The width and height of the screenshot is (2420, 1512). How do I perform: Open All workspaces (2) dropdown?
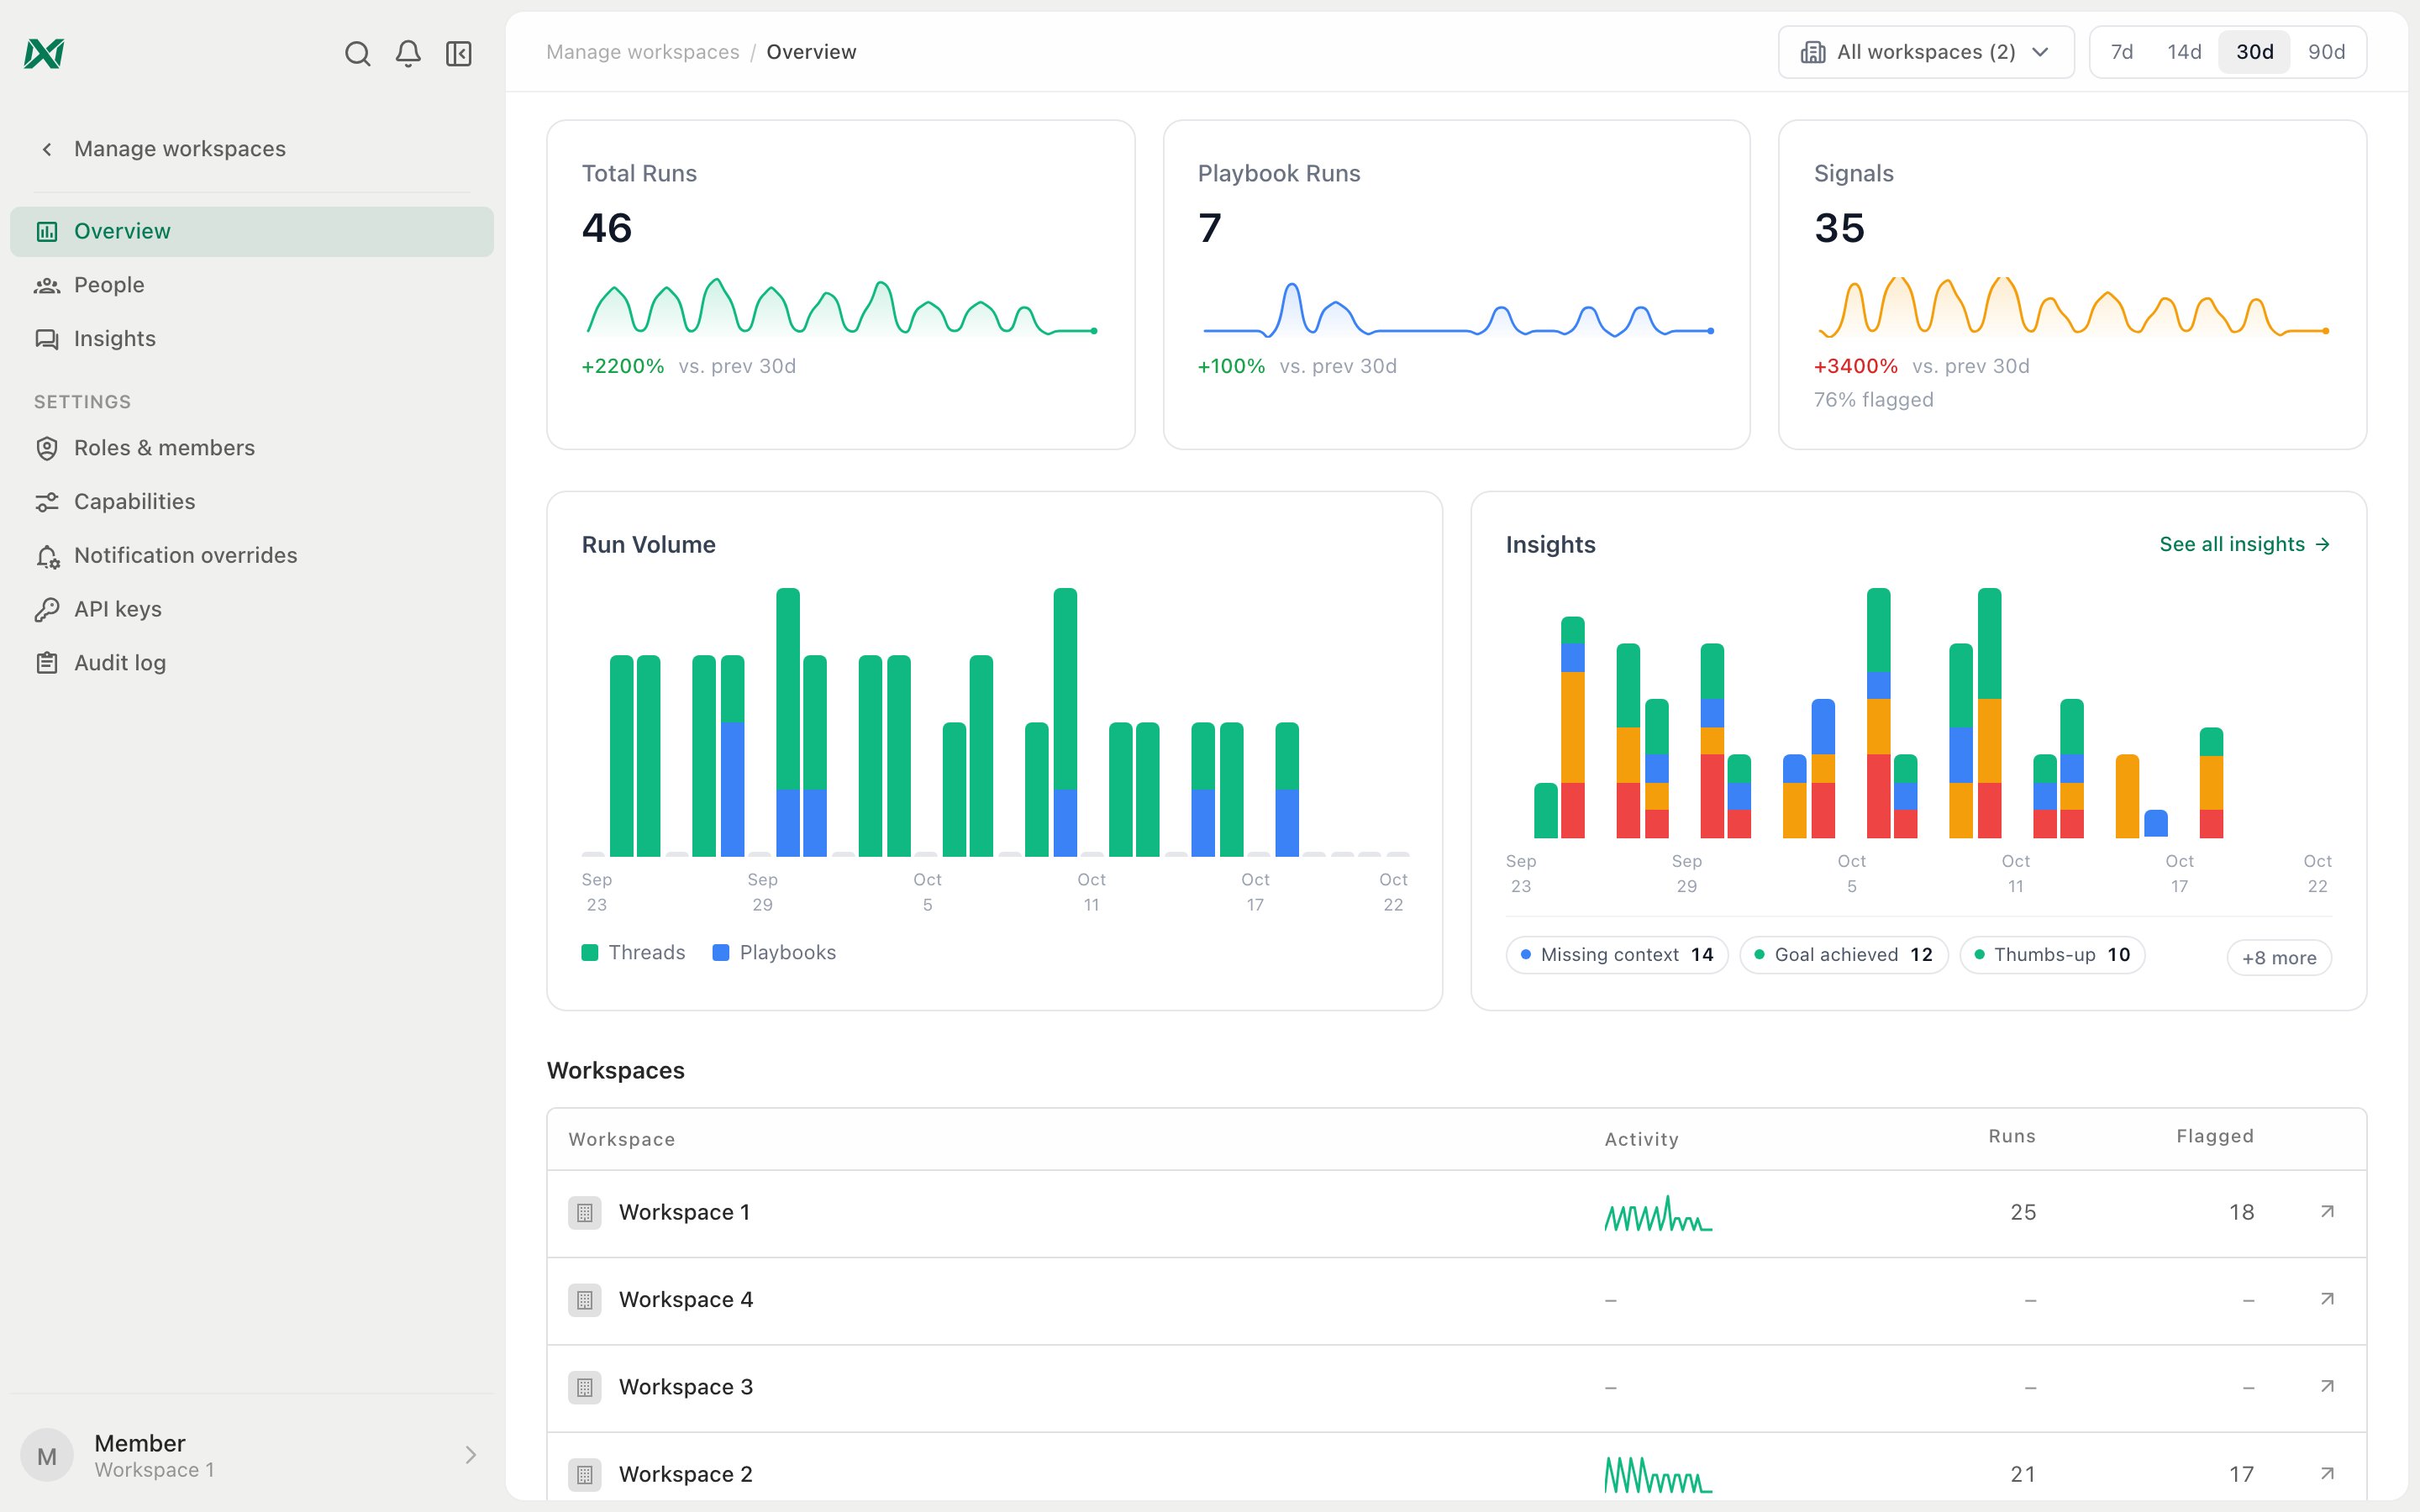click(1926, 52)
